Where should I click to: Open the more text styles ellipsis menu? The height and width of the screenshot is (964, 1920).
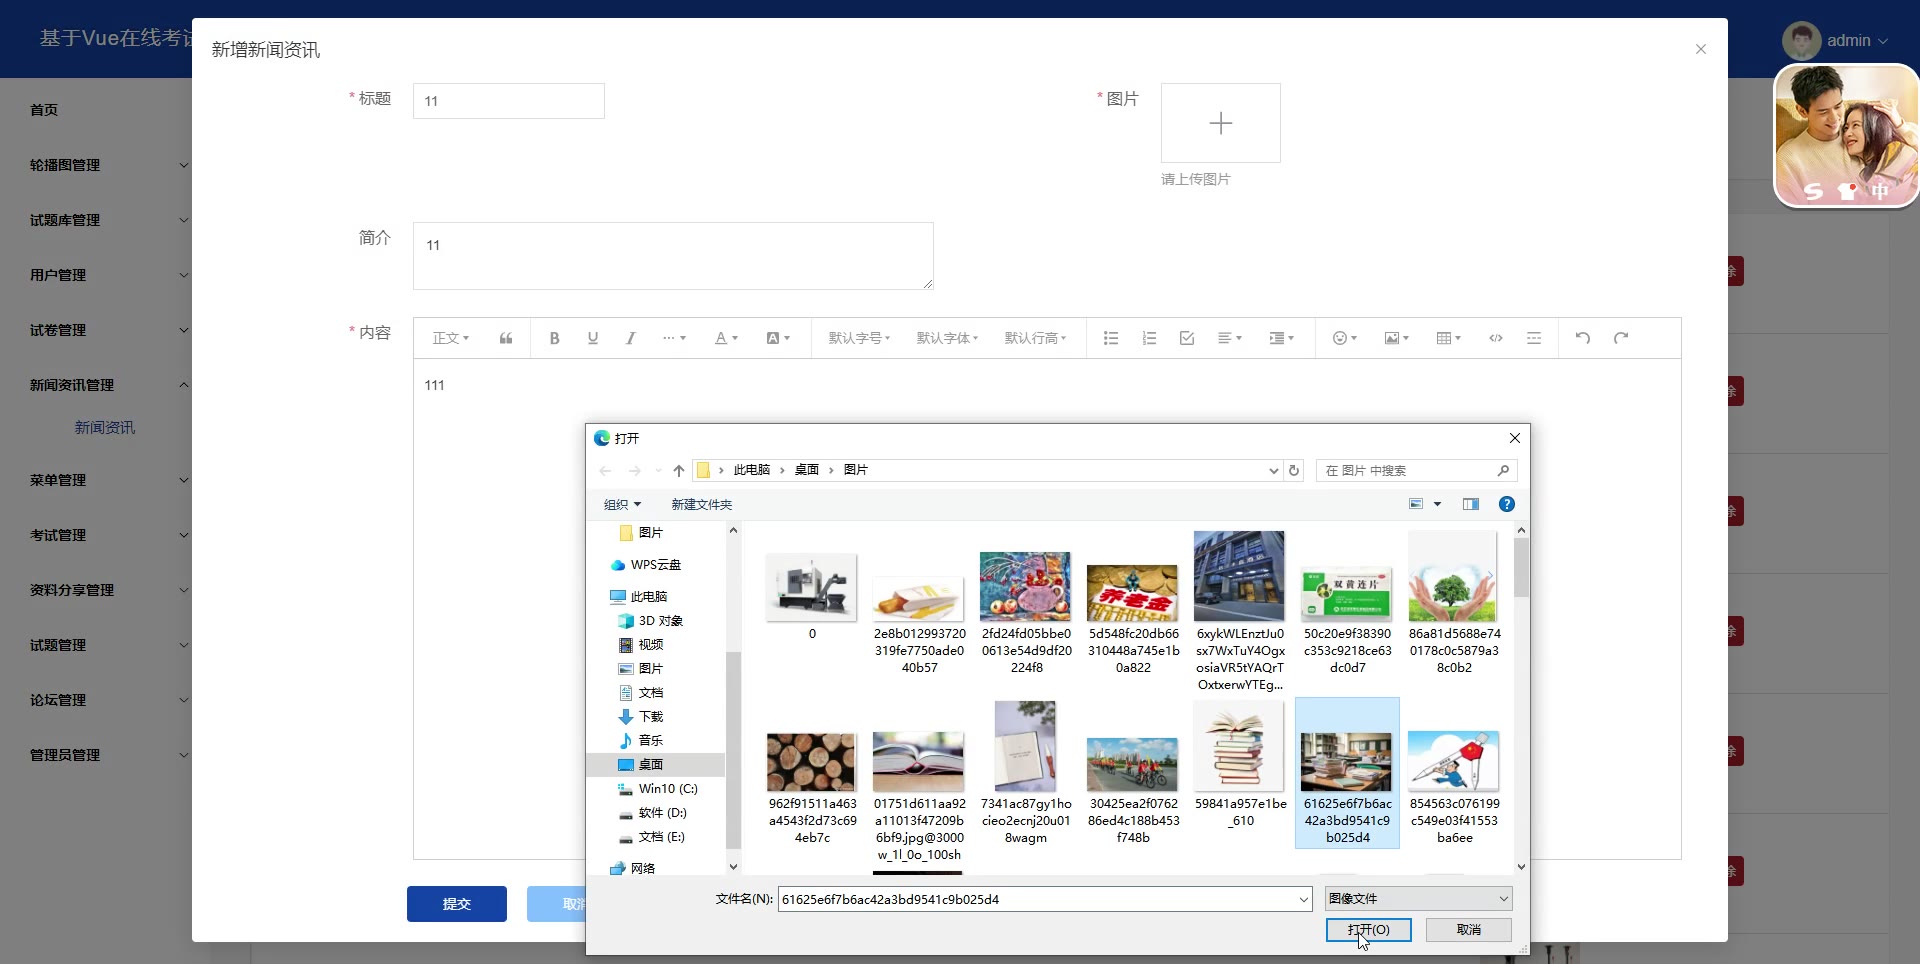674,338
